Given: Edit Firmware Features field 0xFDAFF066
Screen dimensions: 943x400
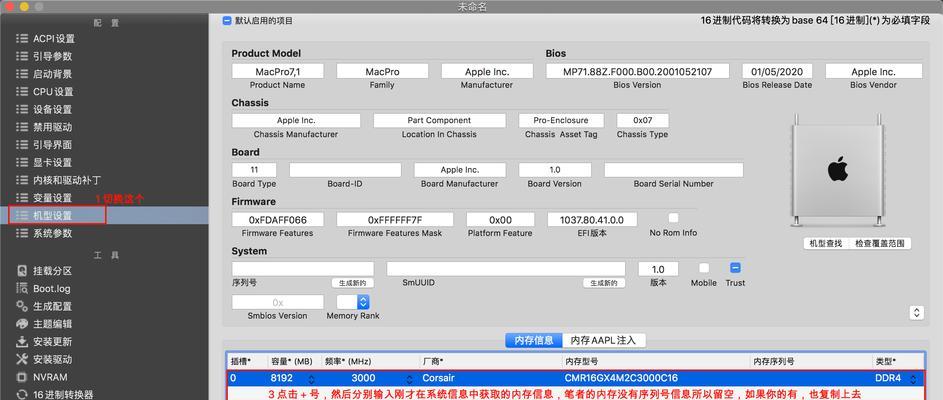Looking at the screenshot, I should click(x=277, y=220).
